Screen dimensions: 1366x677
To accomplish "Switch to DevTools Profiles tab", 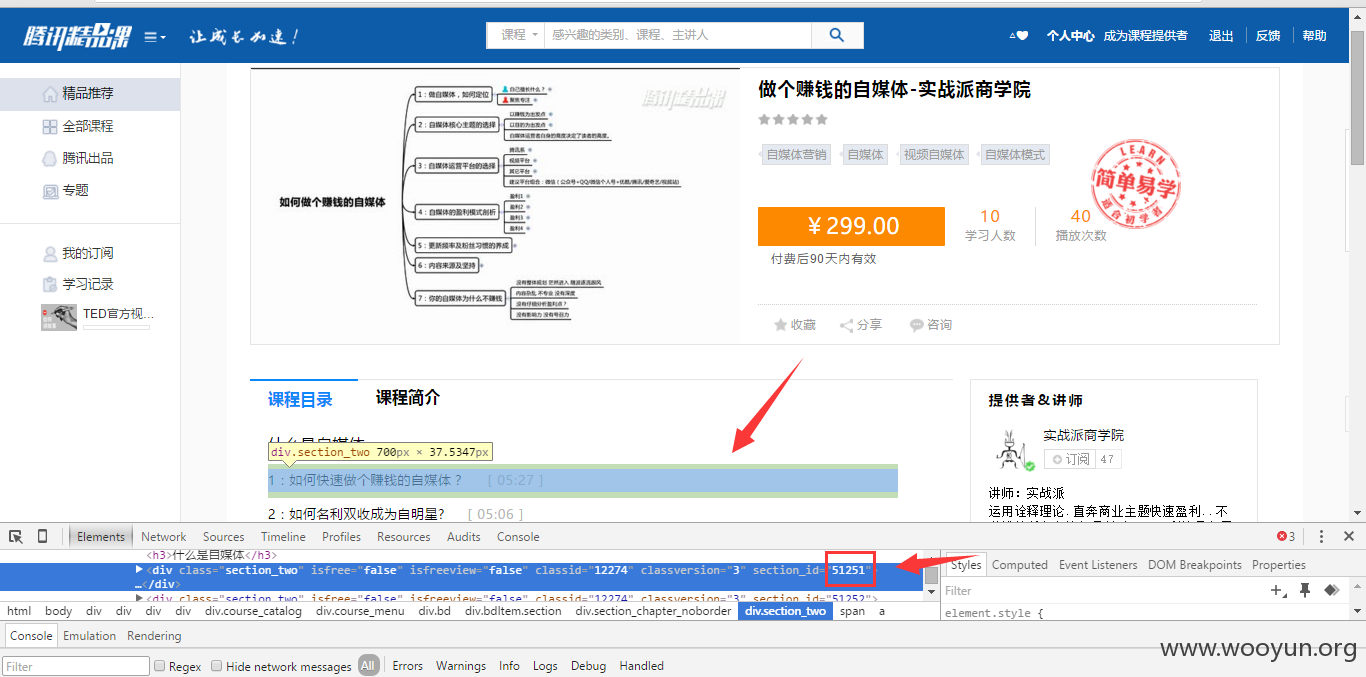I will 341,537.
